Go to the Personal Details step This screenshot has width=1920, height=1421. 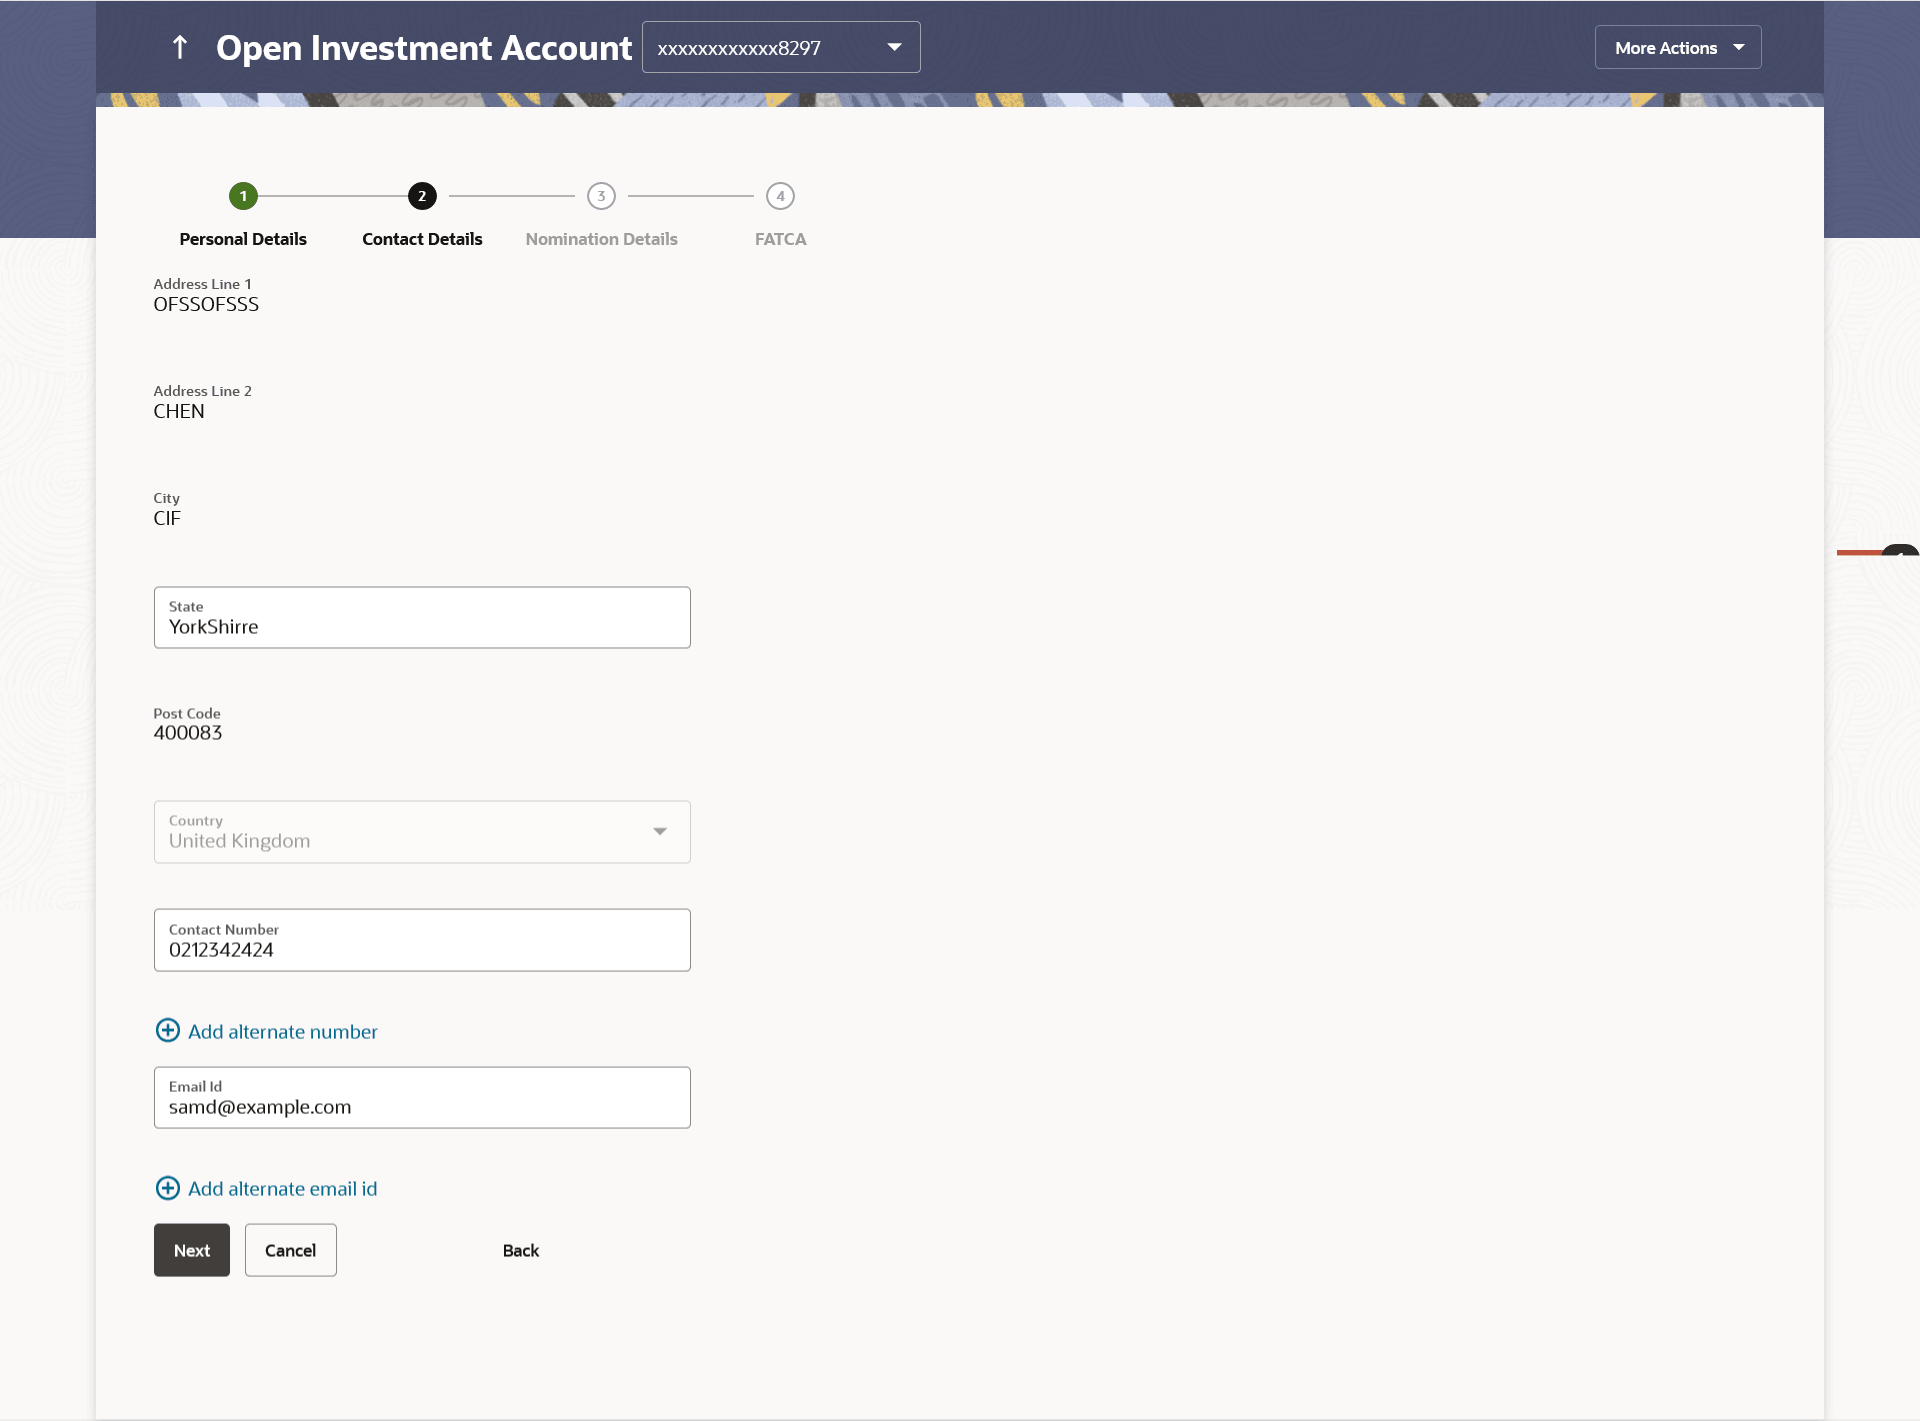click(243, 239)
